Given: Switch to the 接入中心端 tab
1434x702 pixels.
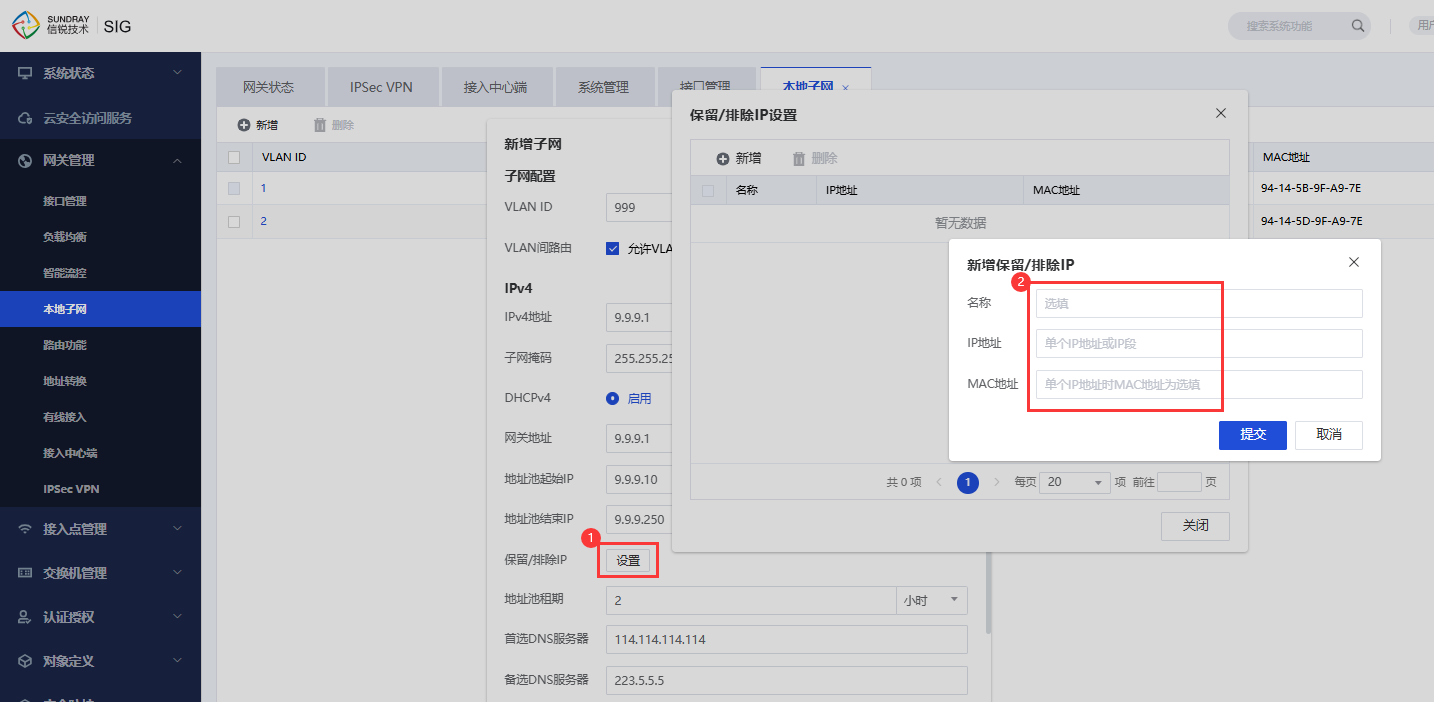Looking at the screenshot, I should [x=495, y=87].
